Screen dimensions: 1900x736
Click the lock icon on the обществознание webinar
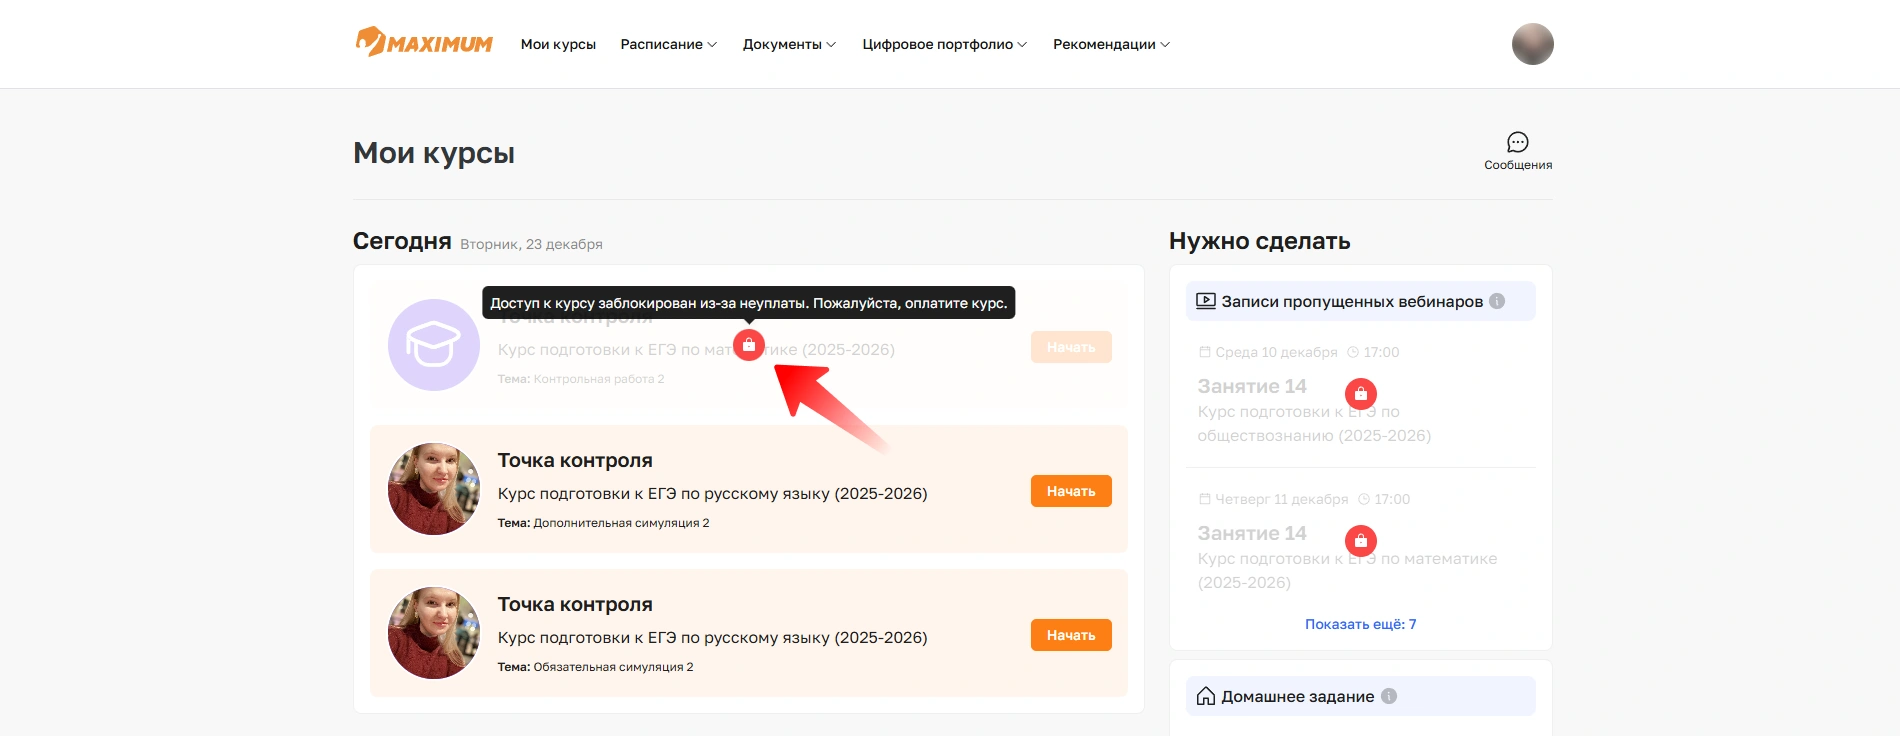click(1360, 394)
